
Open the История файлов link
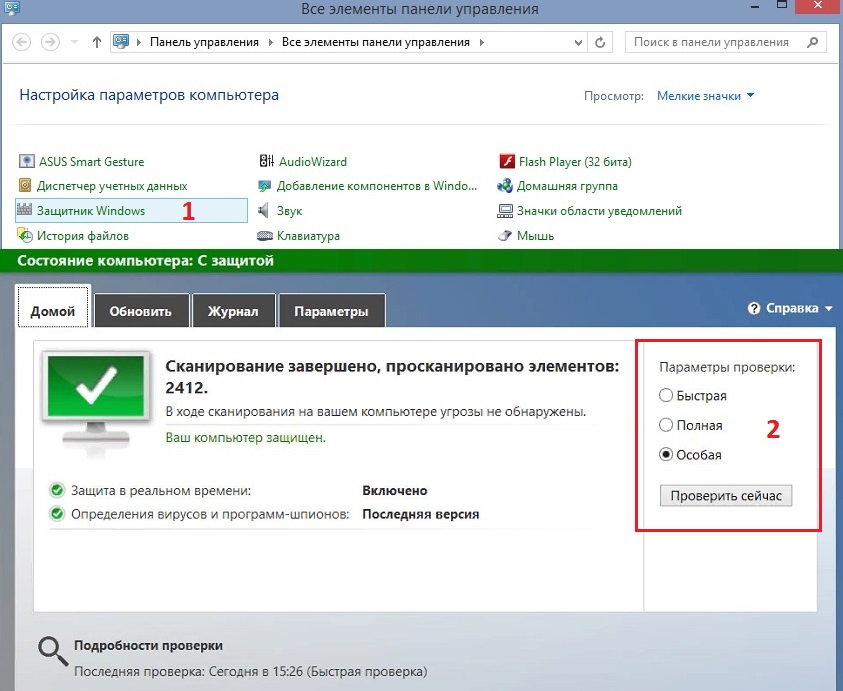point(83,236)
